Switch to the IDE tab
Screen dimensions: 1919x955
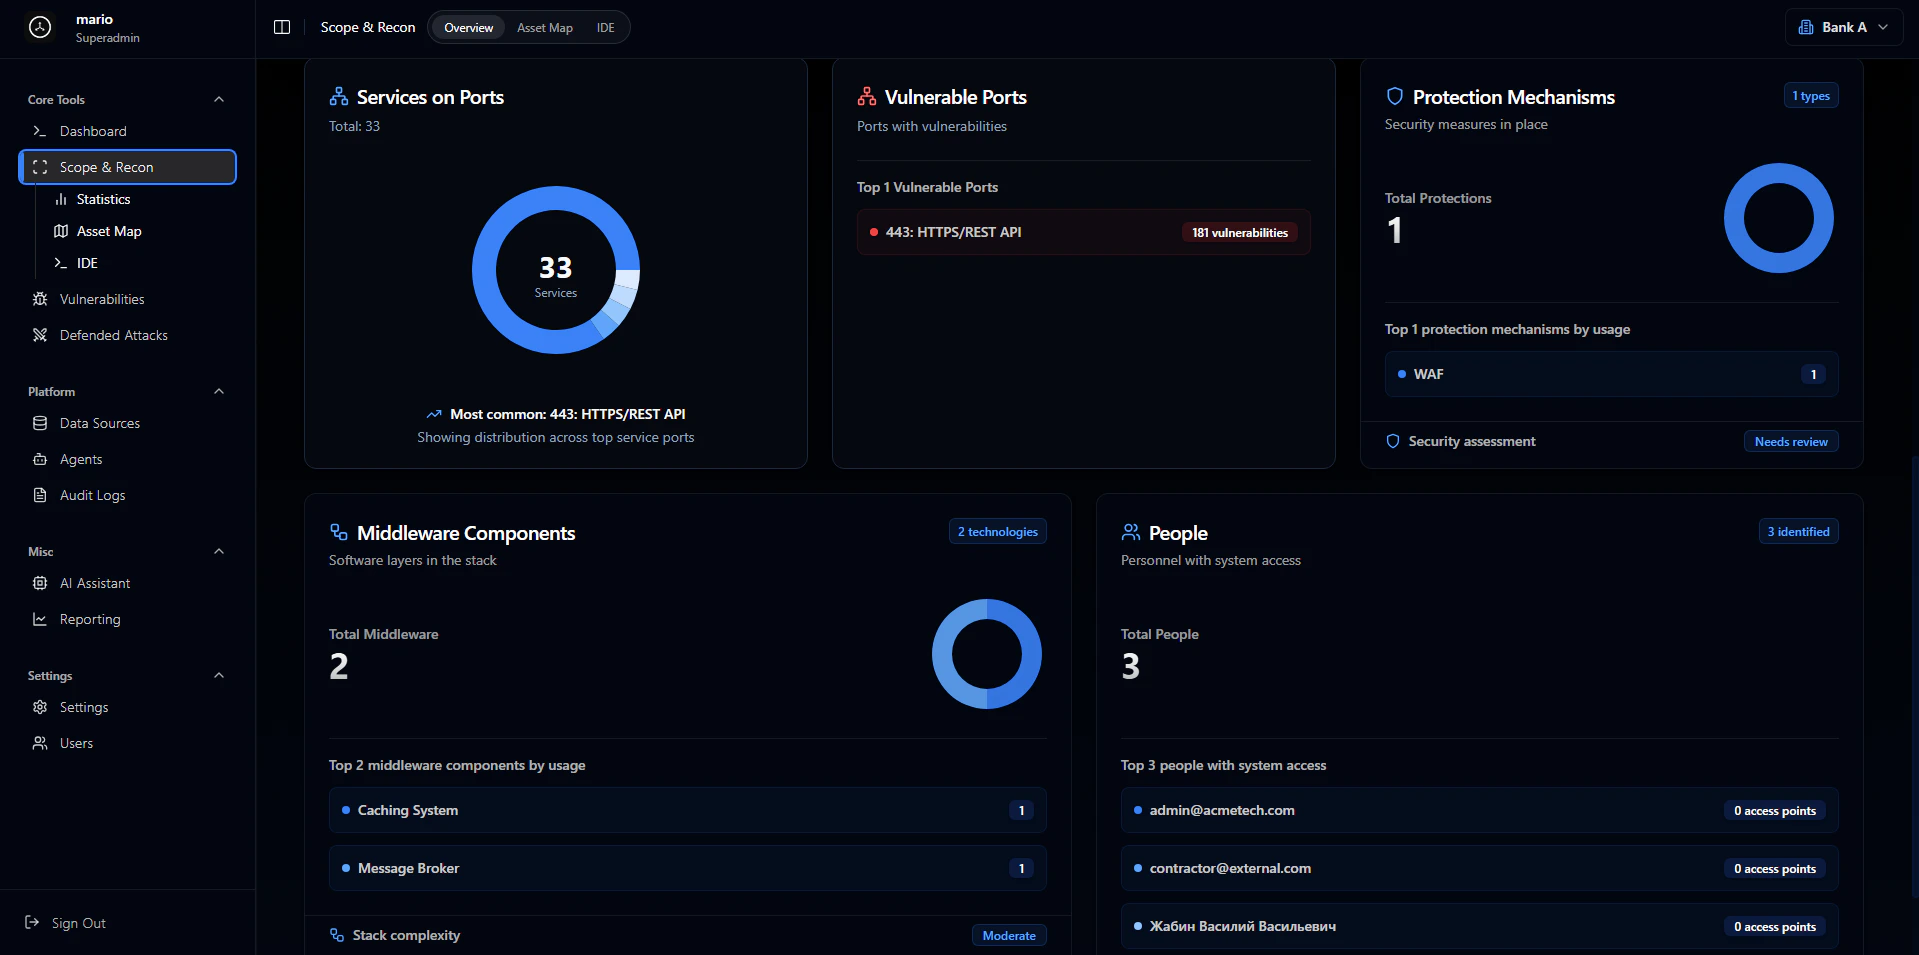[605, 27]
